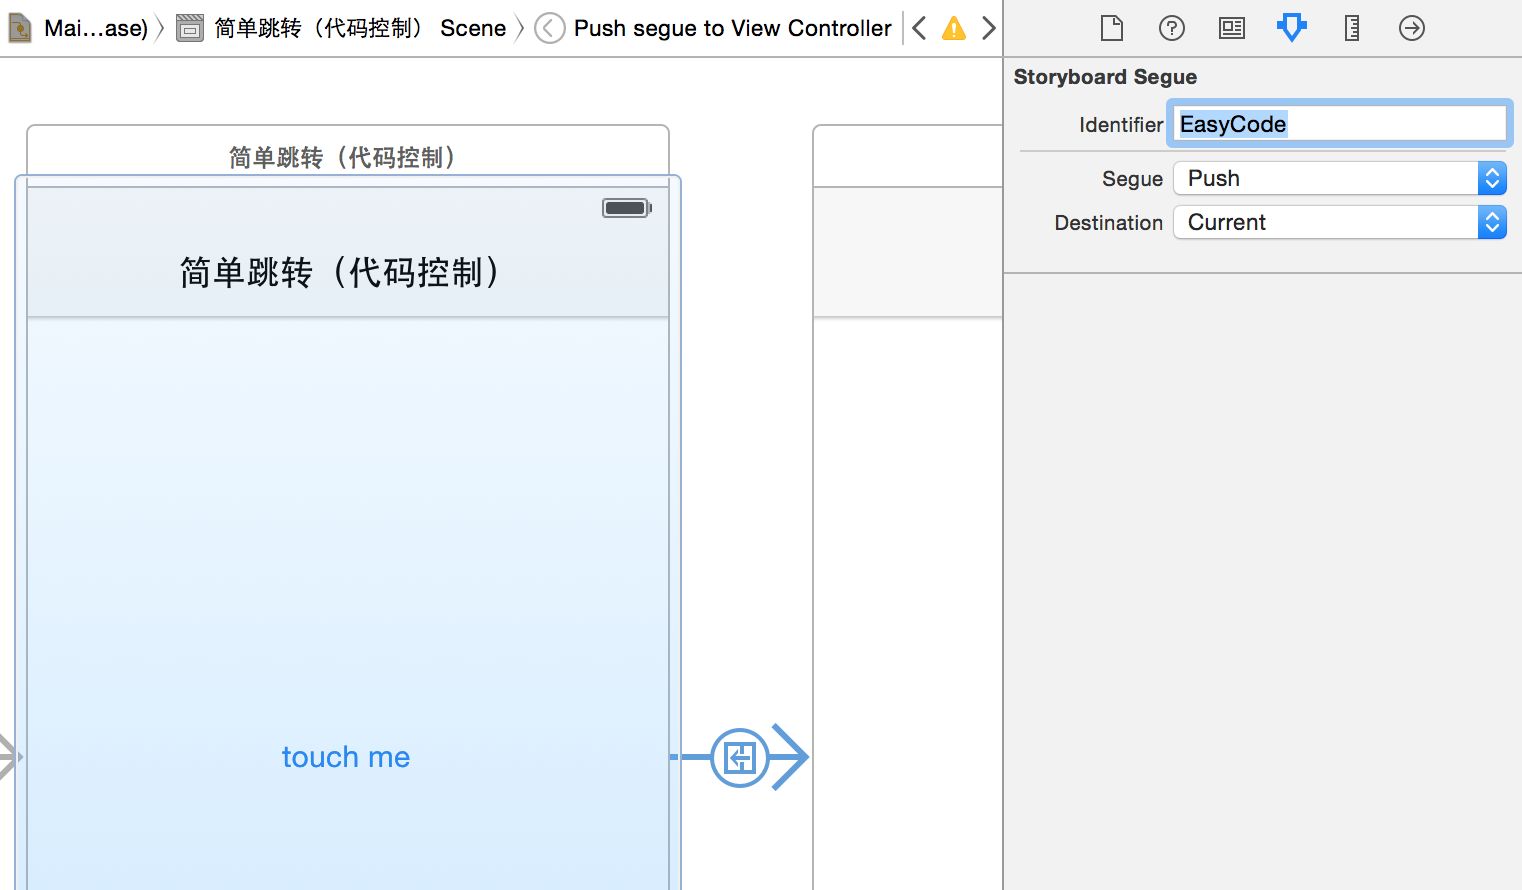Click the storyboard file icon in breadcrumb

[x=19, y=28]
